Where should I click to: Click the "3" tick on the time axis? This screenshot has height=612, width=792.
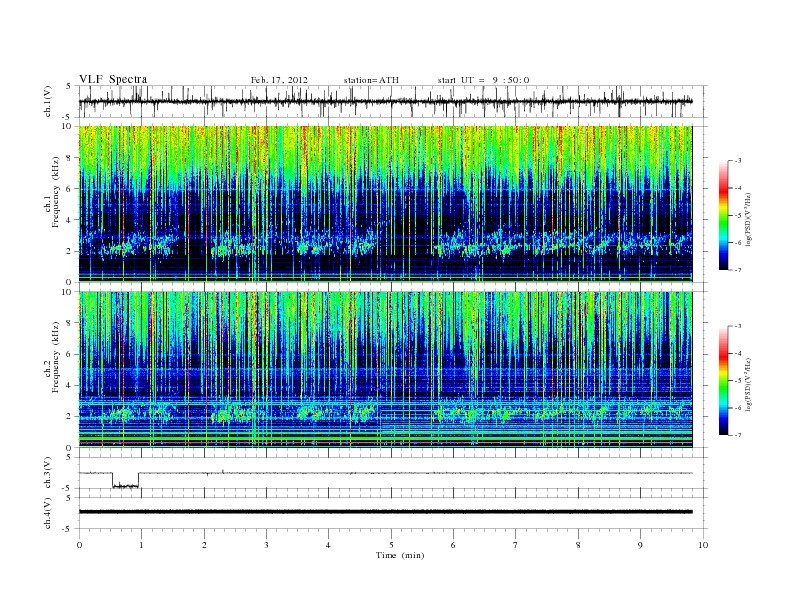click(266, 545)
